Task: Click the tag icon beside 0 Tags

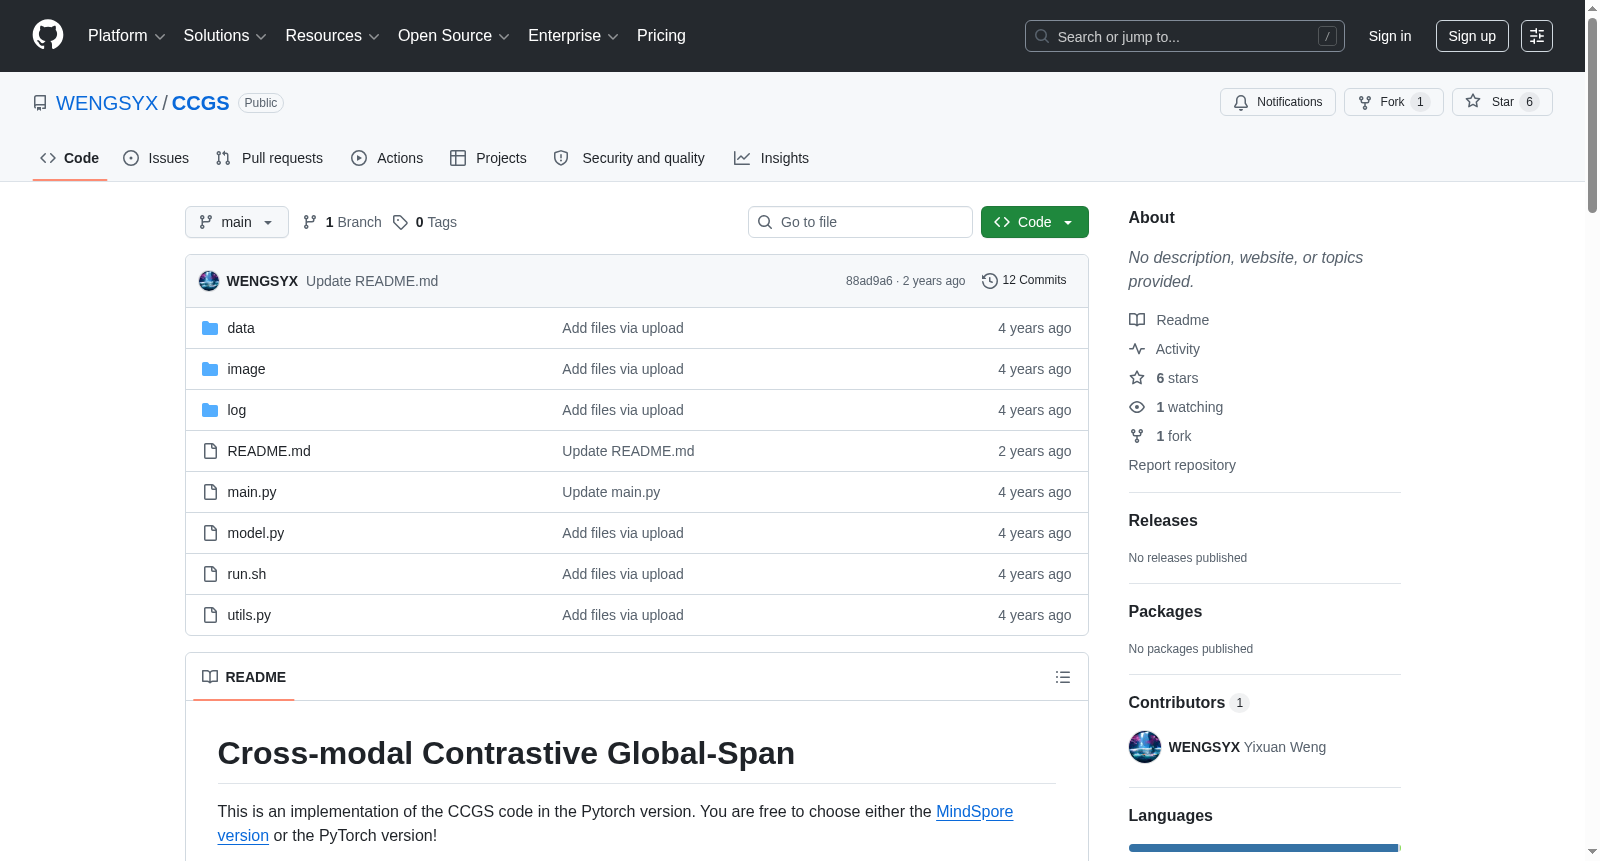Action: [400, 222]
